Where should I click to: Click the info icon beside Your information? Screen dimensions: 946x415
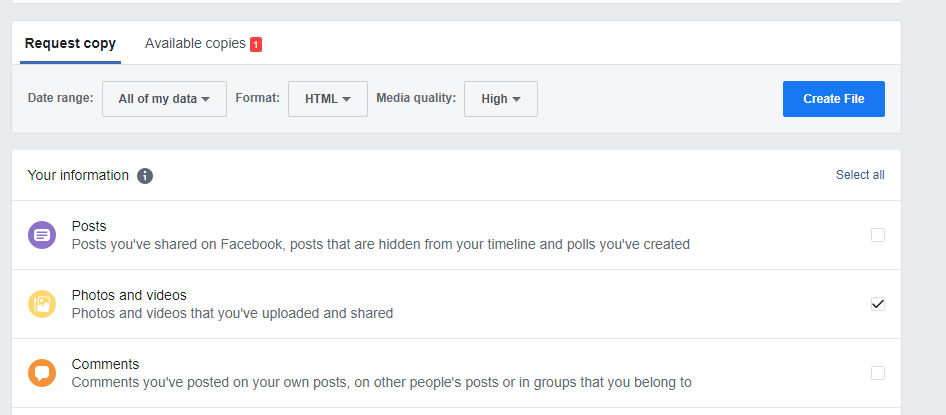(x=145, y=176)
